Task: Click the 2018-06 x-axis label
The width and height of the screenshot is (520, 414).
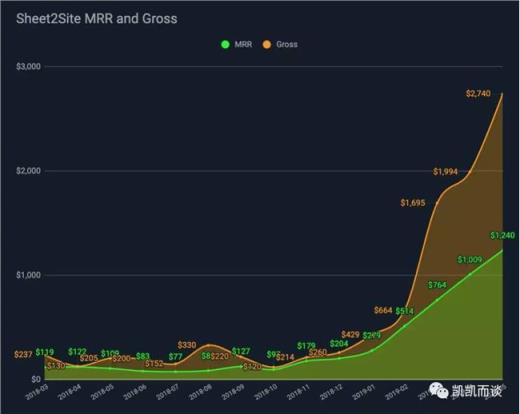Action: pyautogui.click(x=135, y=392)
